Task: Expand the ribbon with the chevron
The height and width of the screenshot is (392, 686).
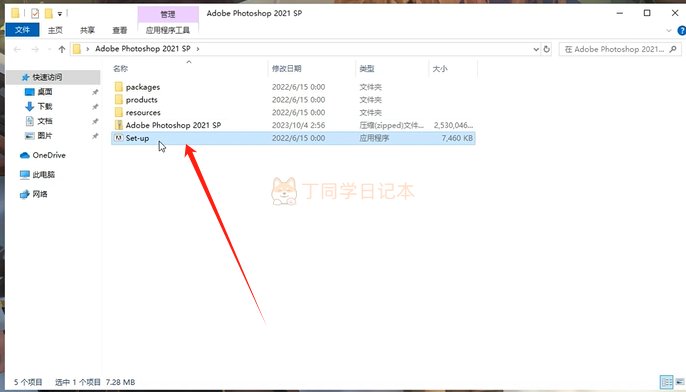Action: point(668,31)
